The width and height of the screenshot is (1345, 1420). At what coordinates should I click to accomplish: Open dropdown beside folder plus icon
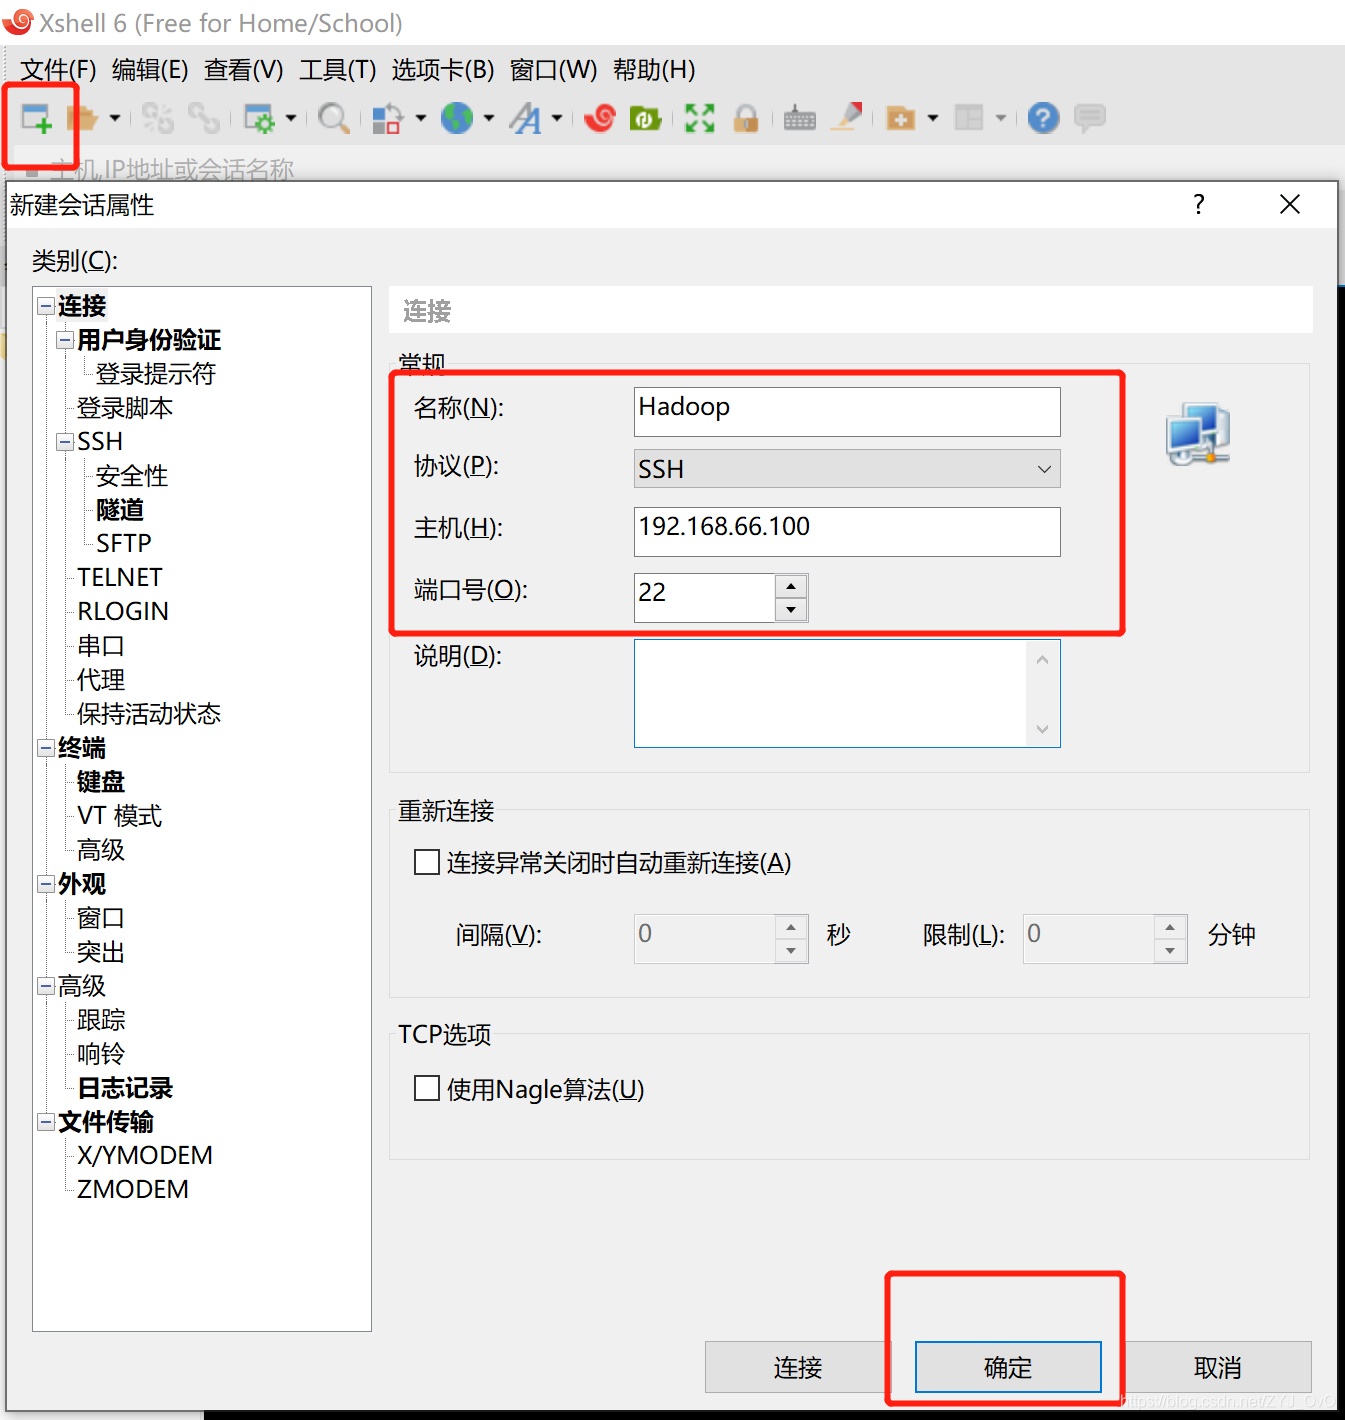tap(933, 118)
